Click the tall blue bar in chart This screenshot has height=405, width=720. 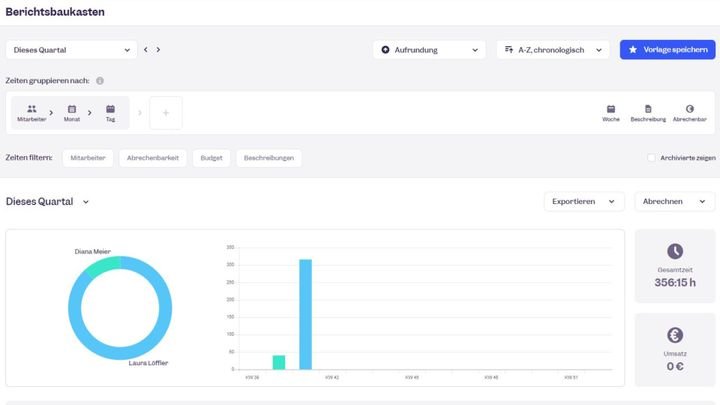tap(306, 315)
